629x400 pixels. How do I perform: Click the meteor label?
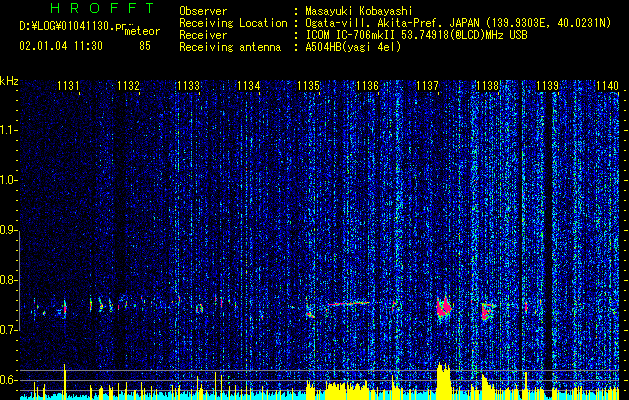(x=142, y=31)
